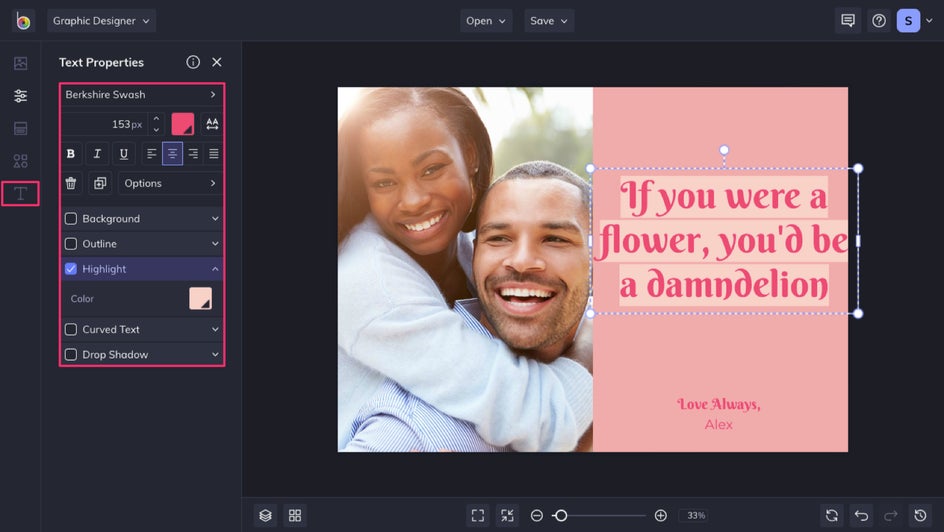Delete text using the trash icon
Screen dimensions: 944x532
coord(71,183)
